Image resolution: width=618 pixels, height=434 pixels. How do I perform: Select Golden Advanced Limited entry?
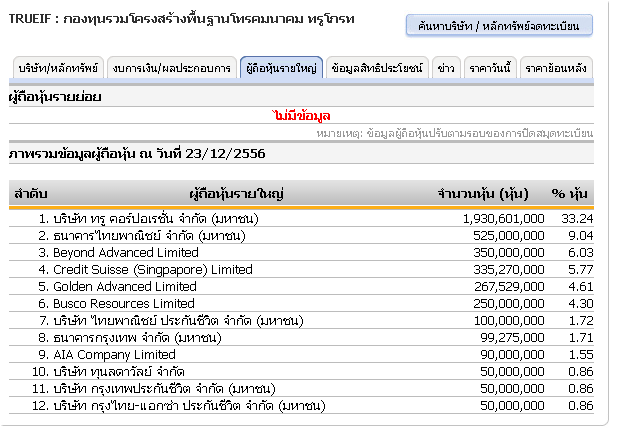301,286
